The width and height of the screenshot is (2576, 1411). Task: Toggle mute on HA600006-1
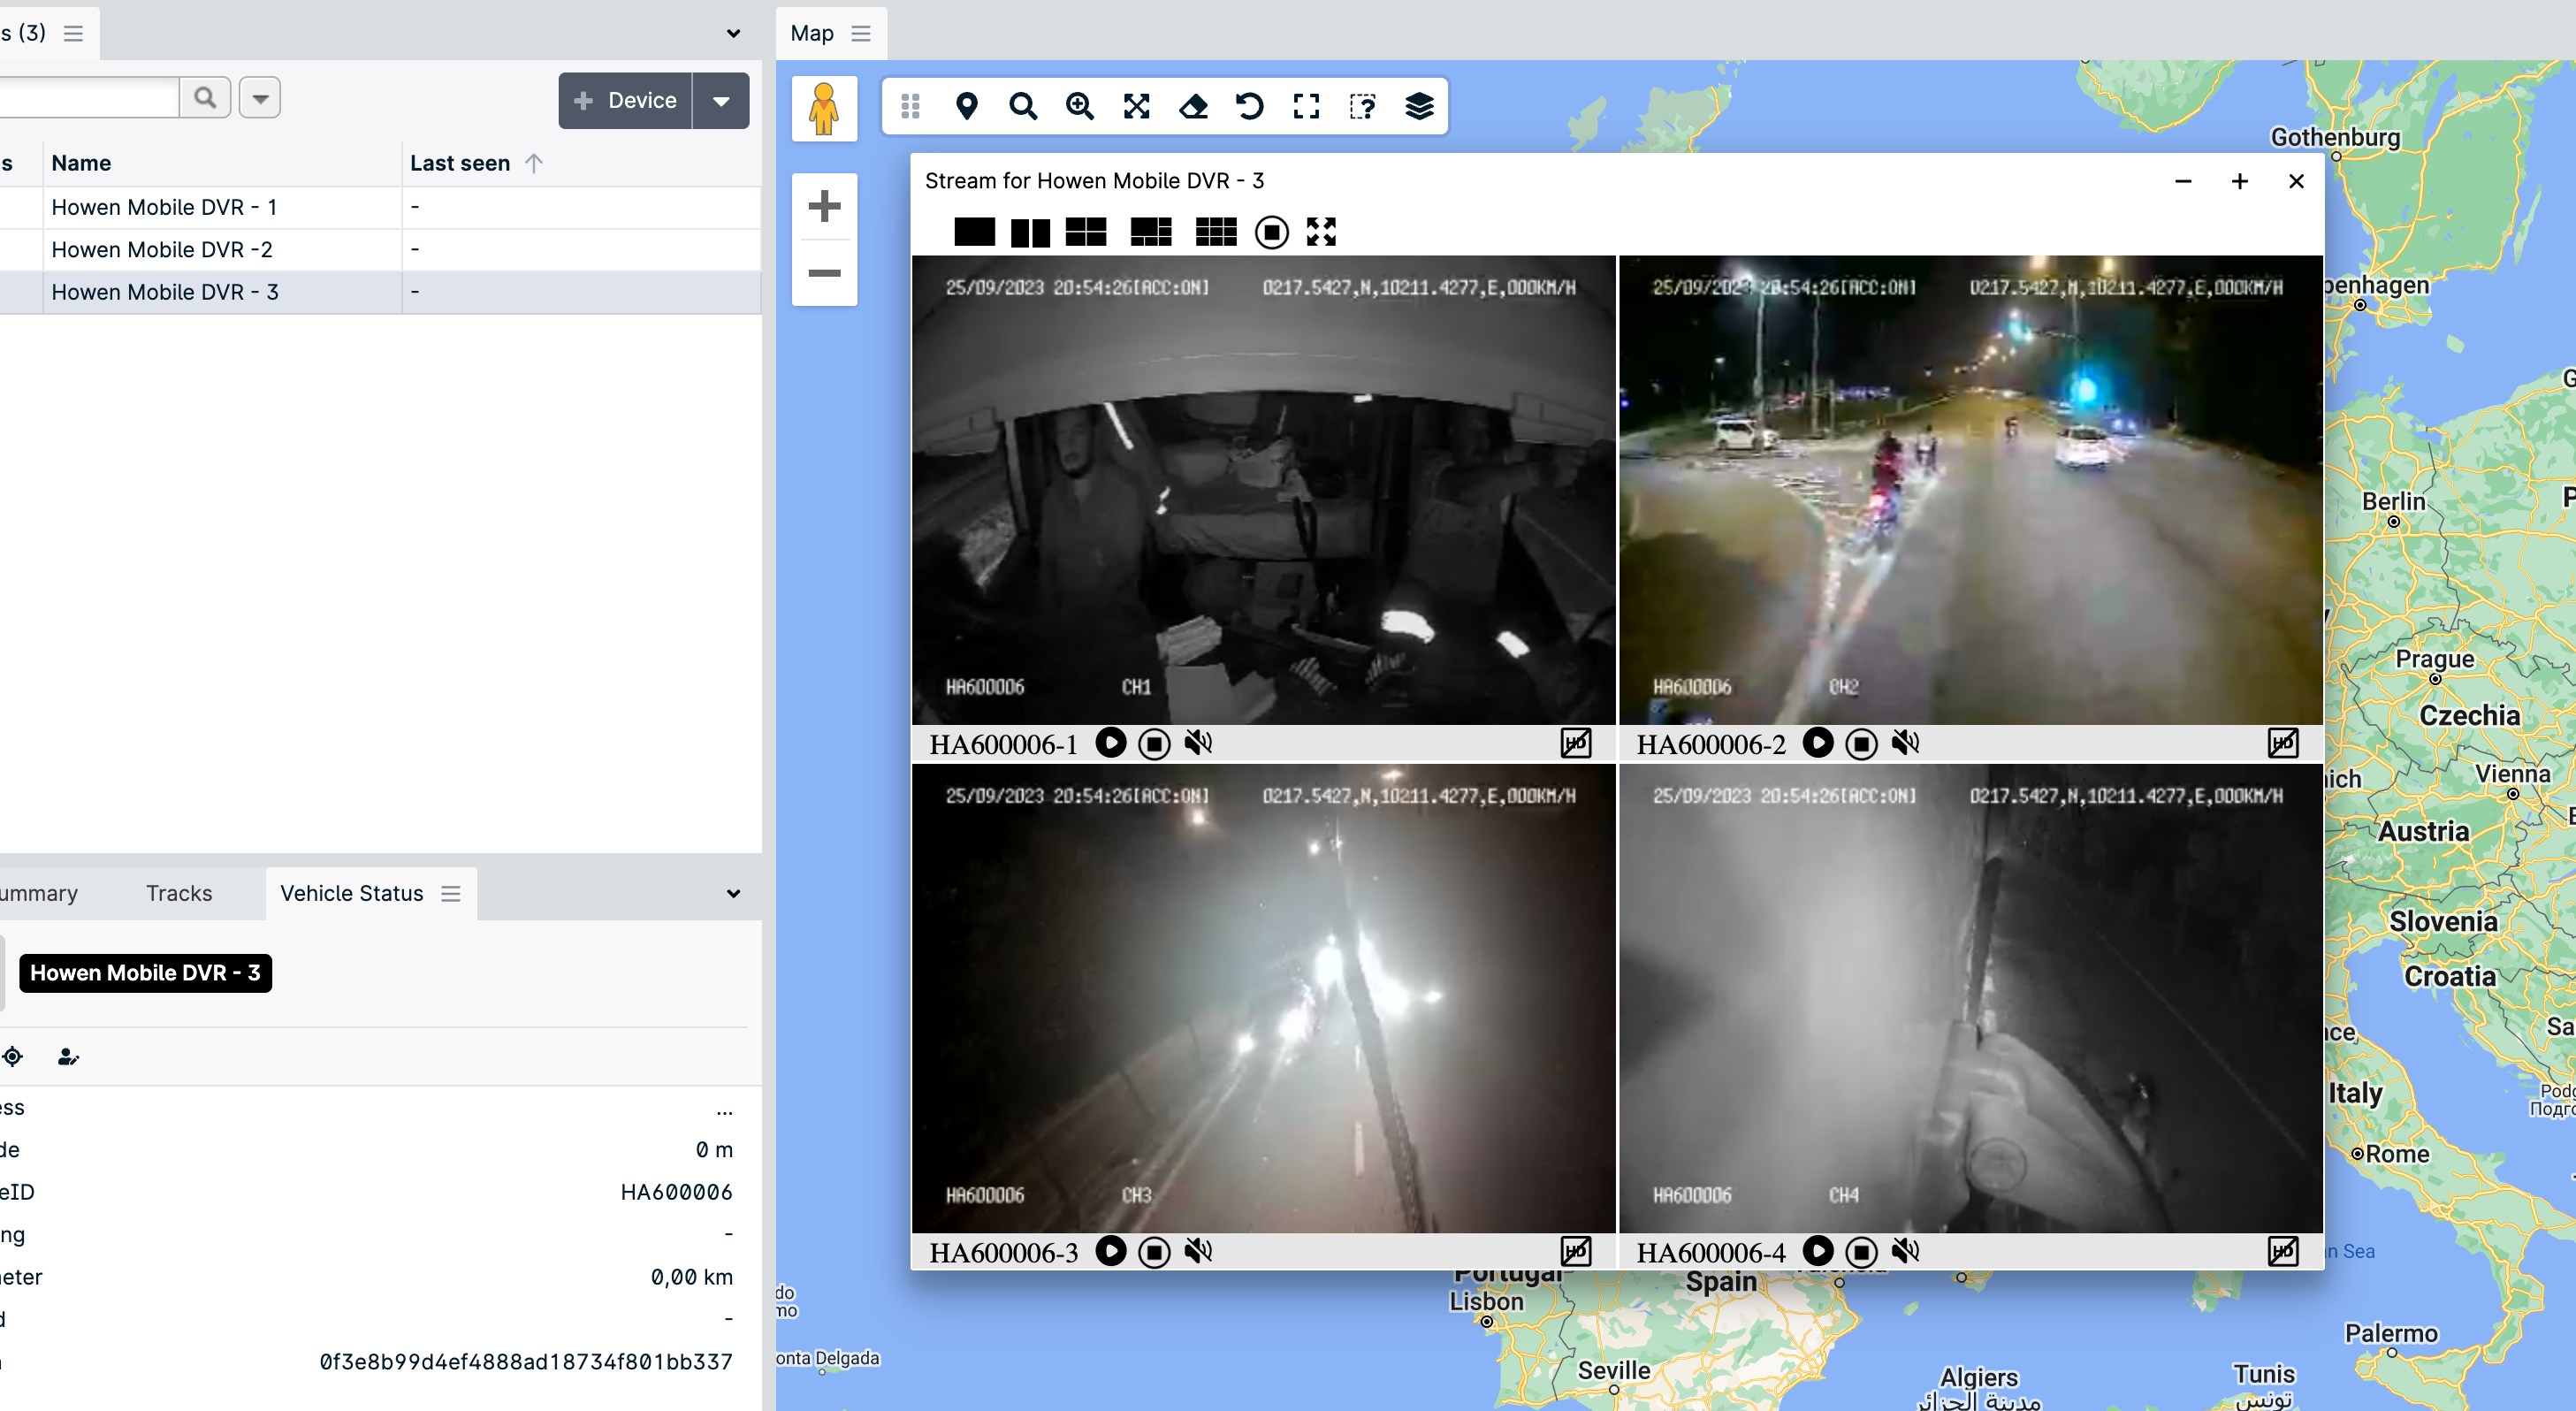(1198, 743)
